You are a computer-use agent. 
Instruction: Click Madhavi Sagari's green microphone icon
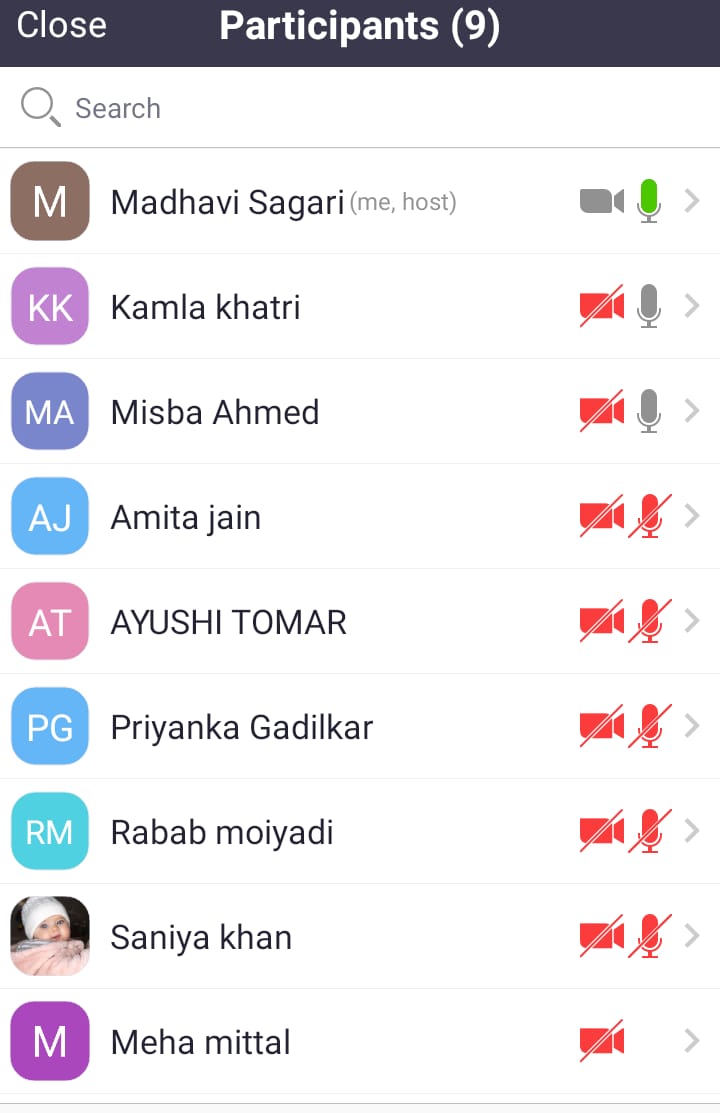(x=649, y=200)
